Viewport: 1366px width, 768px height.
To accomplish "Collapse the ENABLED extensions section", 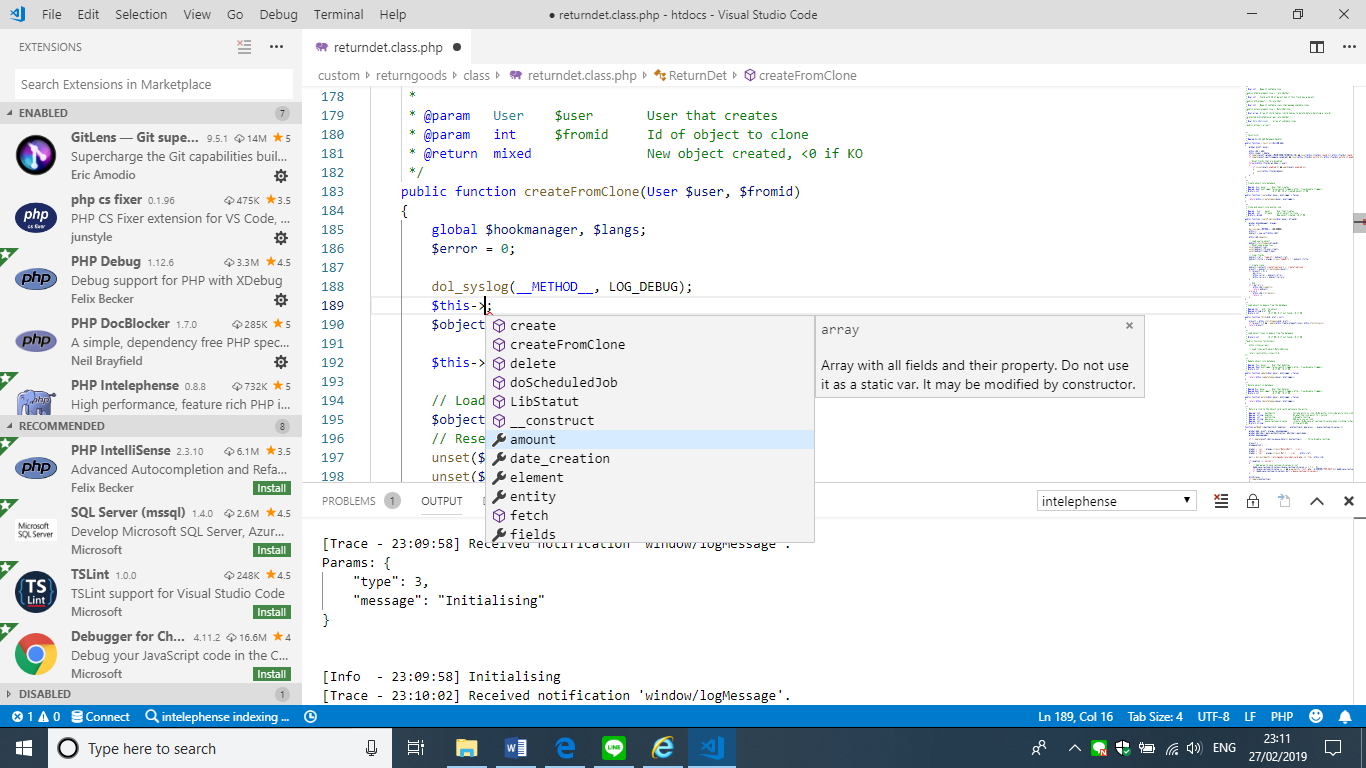I will (x=151, y=113).
